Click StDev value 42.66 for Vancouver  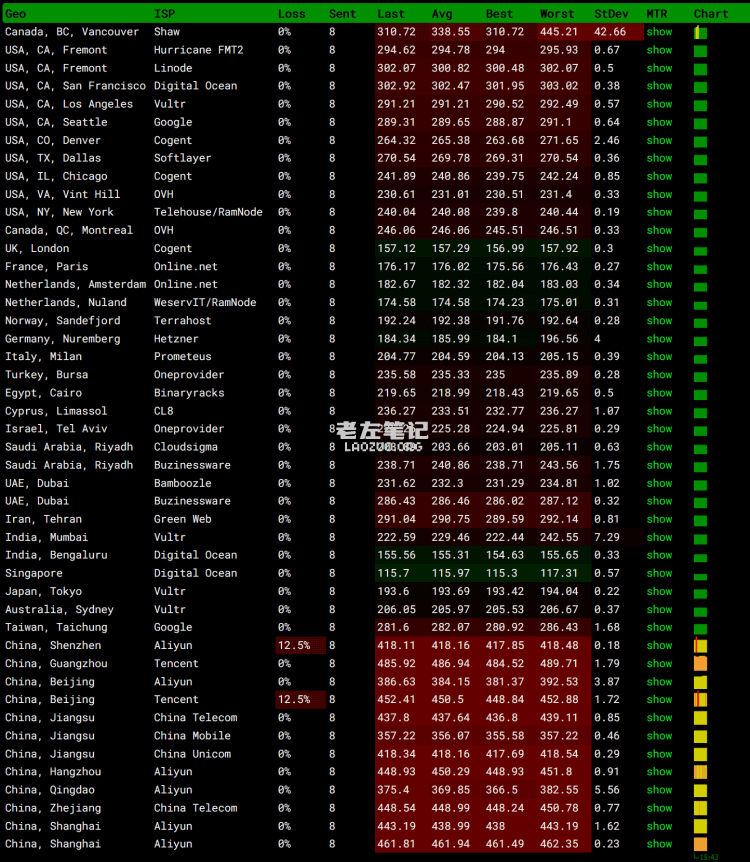[610, 32]
